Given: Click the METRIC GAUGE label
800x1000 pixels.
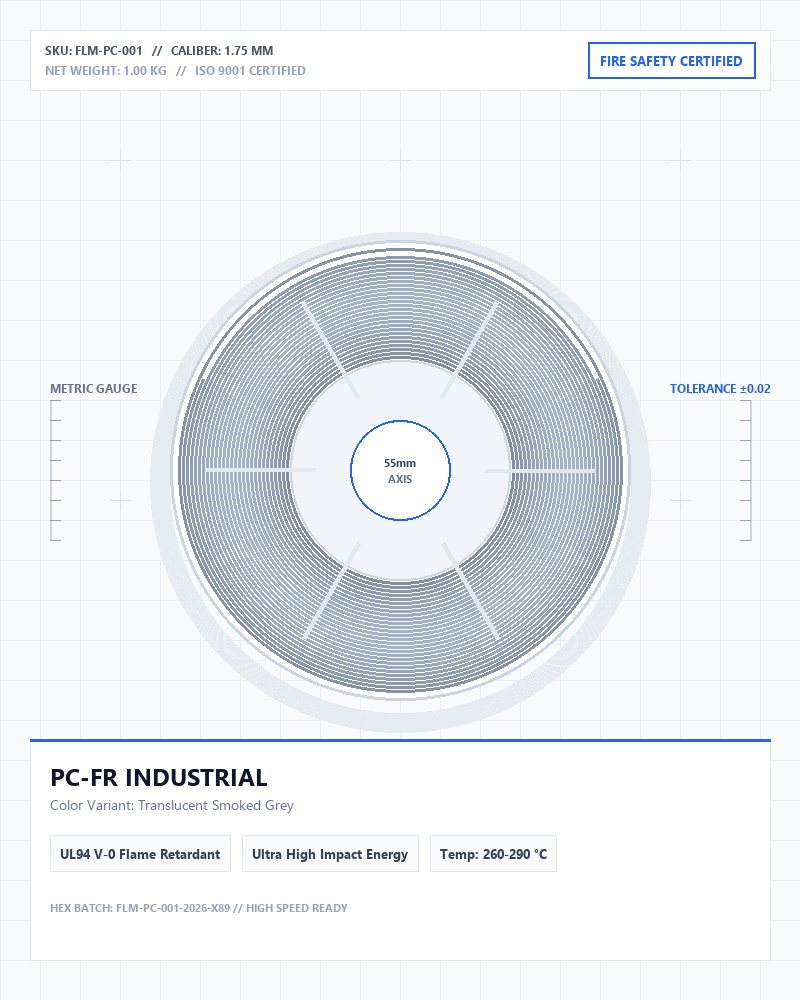Looking at the screenshot, I should (x=94, y=388).
